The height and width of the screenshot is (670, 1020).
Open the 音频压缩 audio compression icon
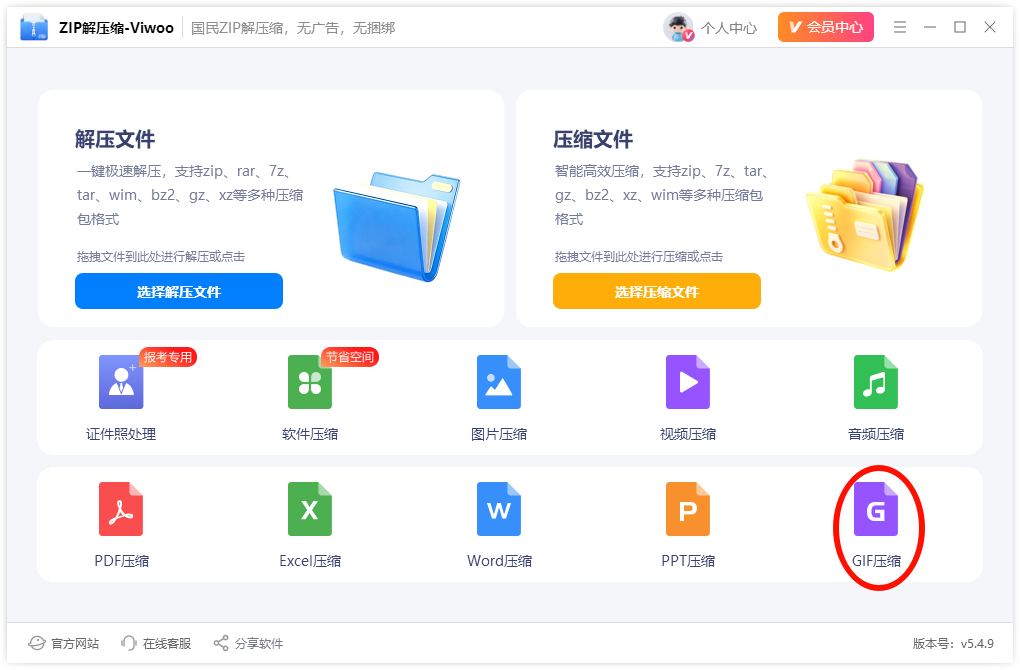pos(876,382)
